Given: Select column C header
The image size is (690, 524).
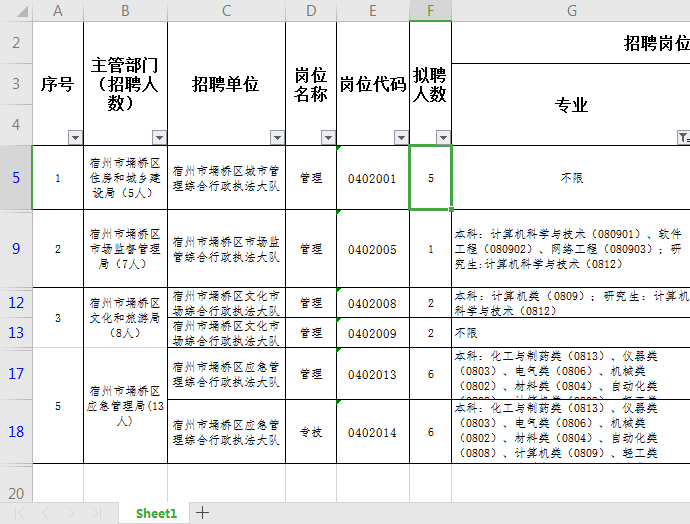Looking at the screenshot, I should [x=226, y=11].
